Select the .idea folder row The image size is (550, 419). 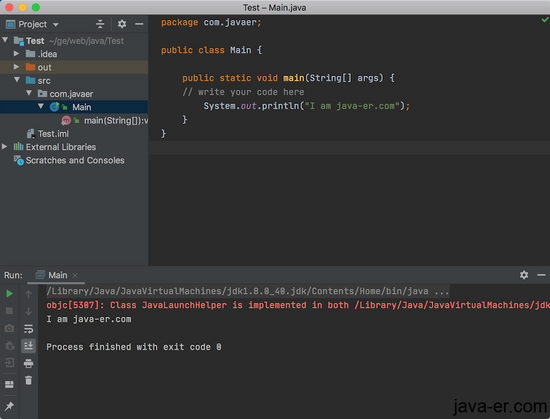pos(74,54)
